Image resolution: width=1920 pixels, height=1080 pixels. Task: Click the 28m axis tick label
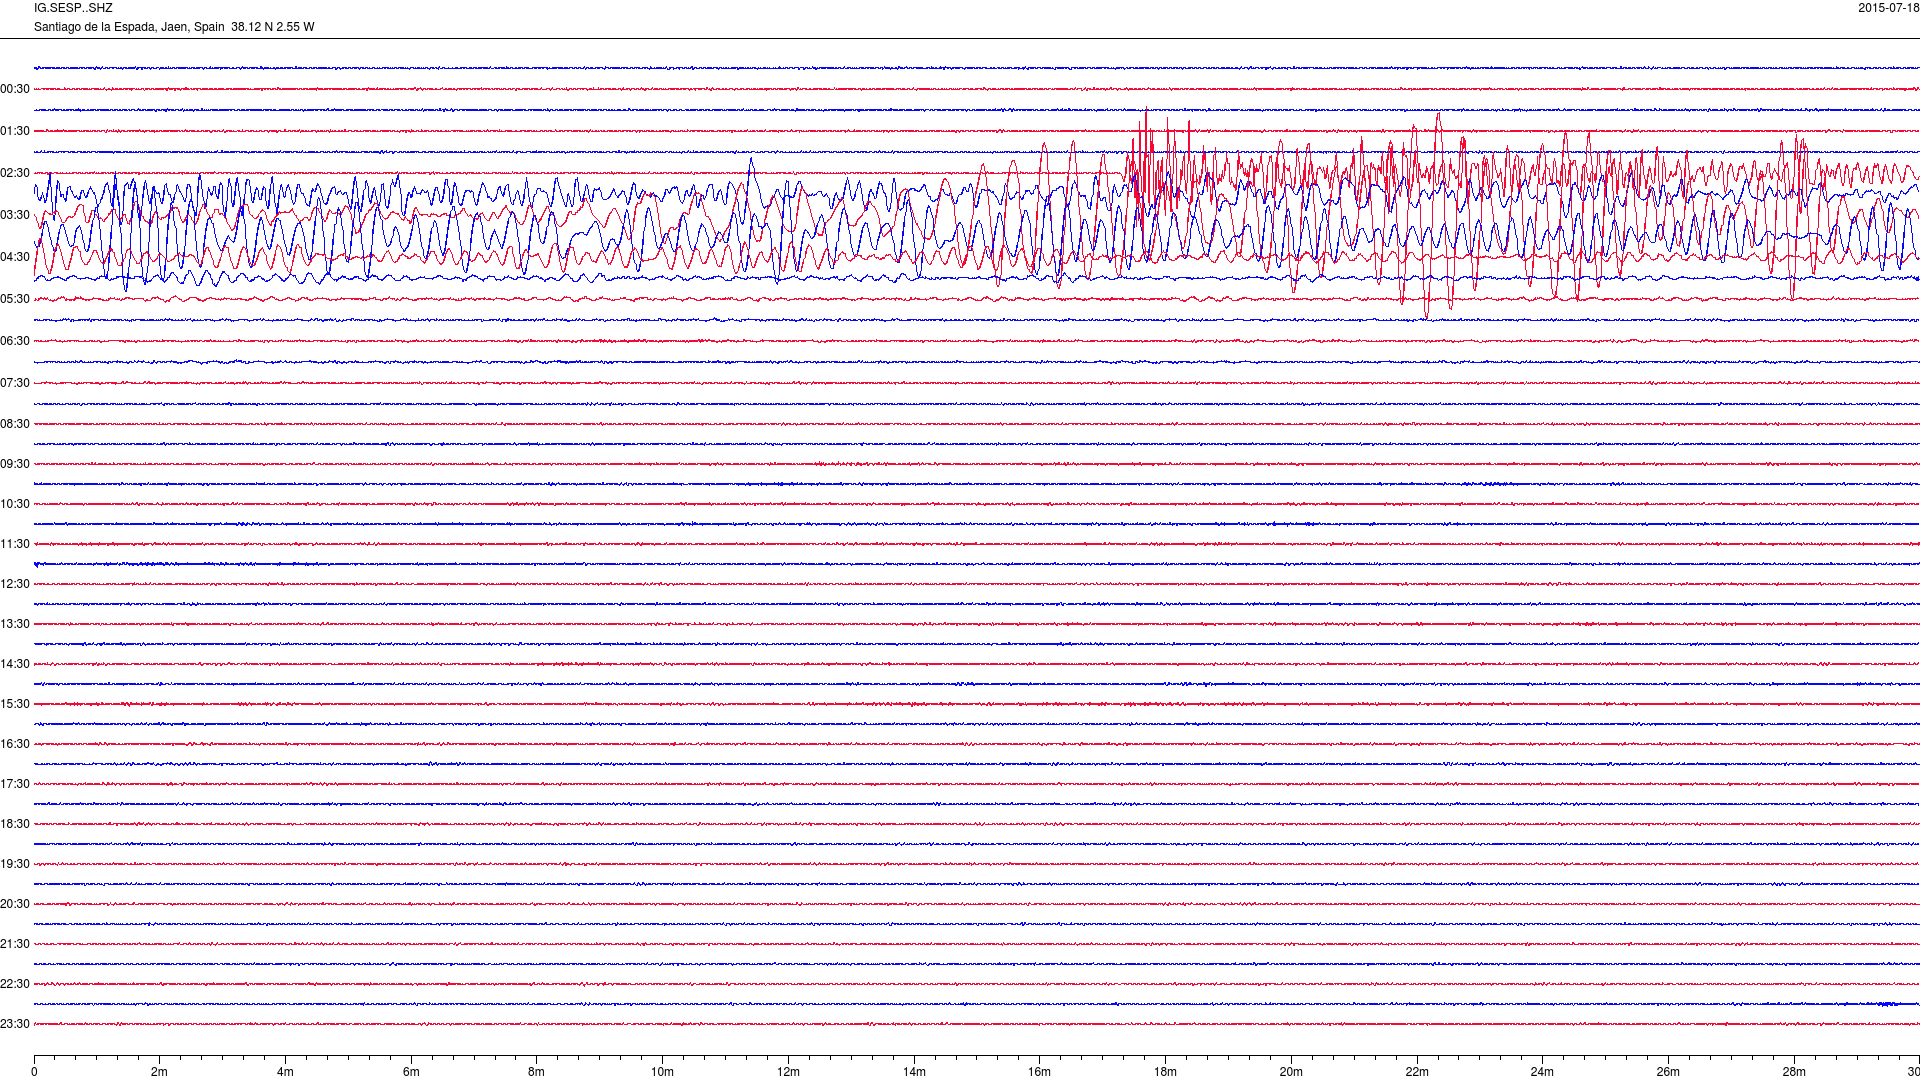(1794, 1072)
